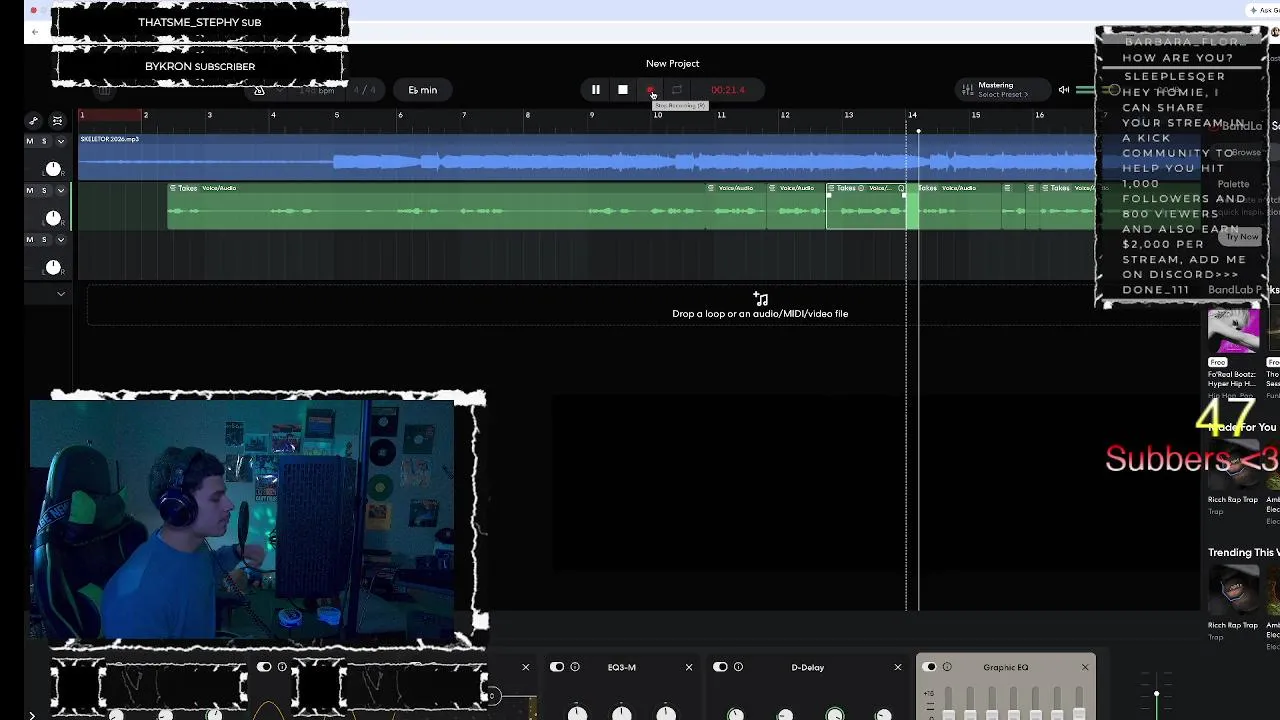Solo the Voice/Audio track
The image size is (1280, 720).
(x=44, y=190)
